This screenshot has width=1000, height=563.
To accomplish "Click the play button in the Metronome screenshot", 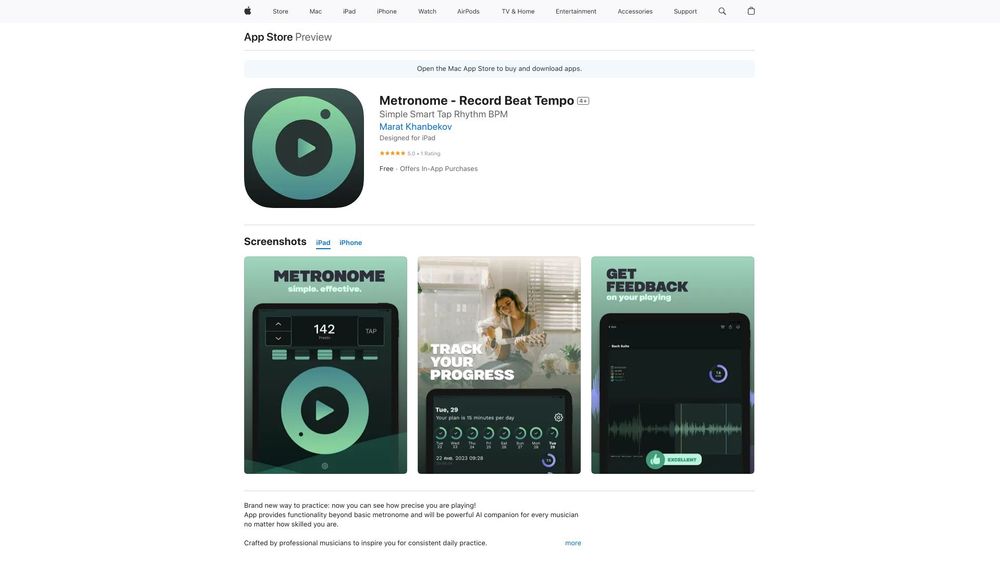I will (x=325, y=411).
